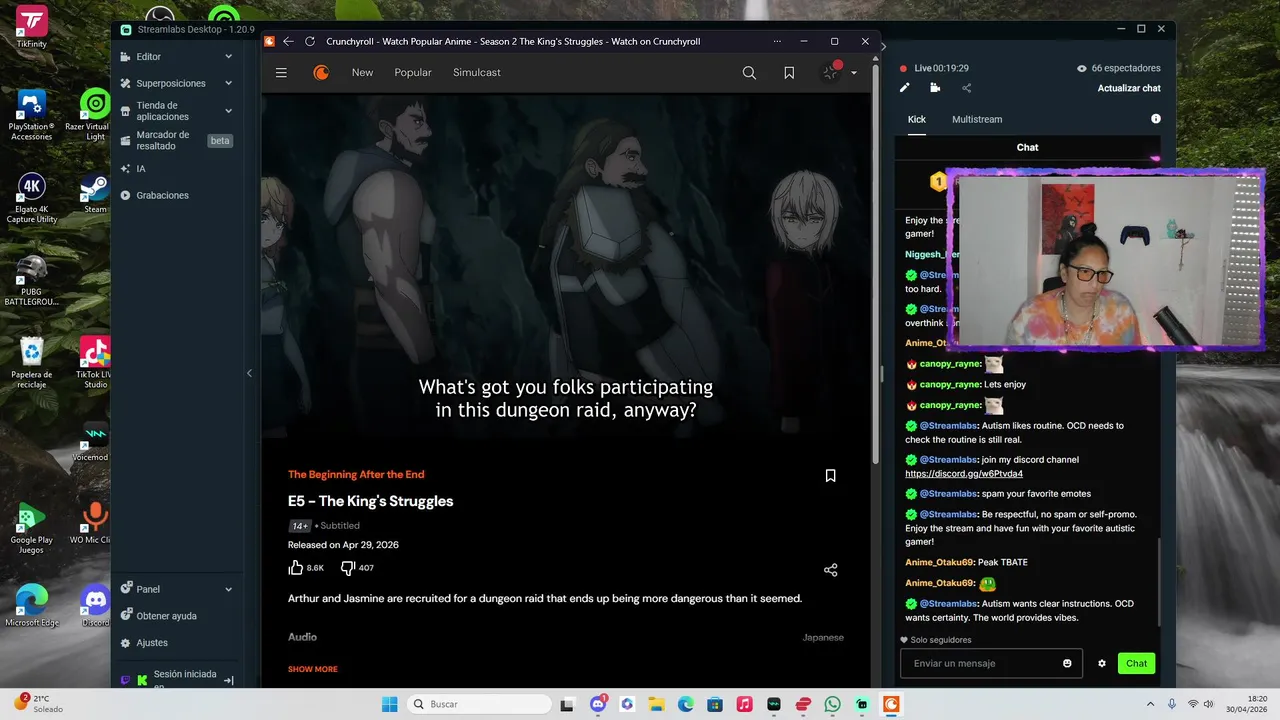Viewport: 1280px width, 720px height.
Task: Select Razer Virtual Light desktop icon
Action: [95, 115]
